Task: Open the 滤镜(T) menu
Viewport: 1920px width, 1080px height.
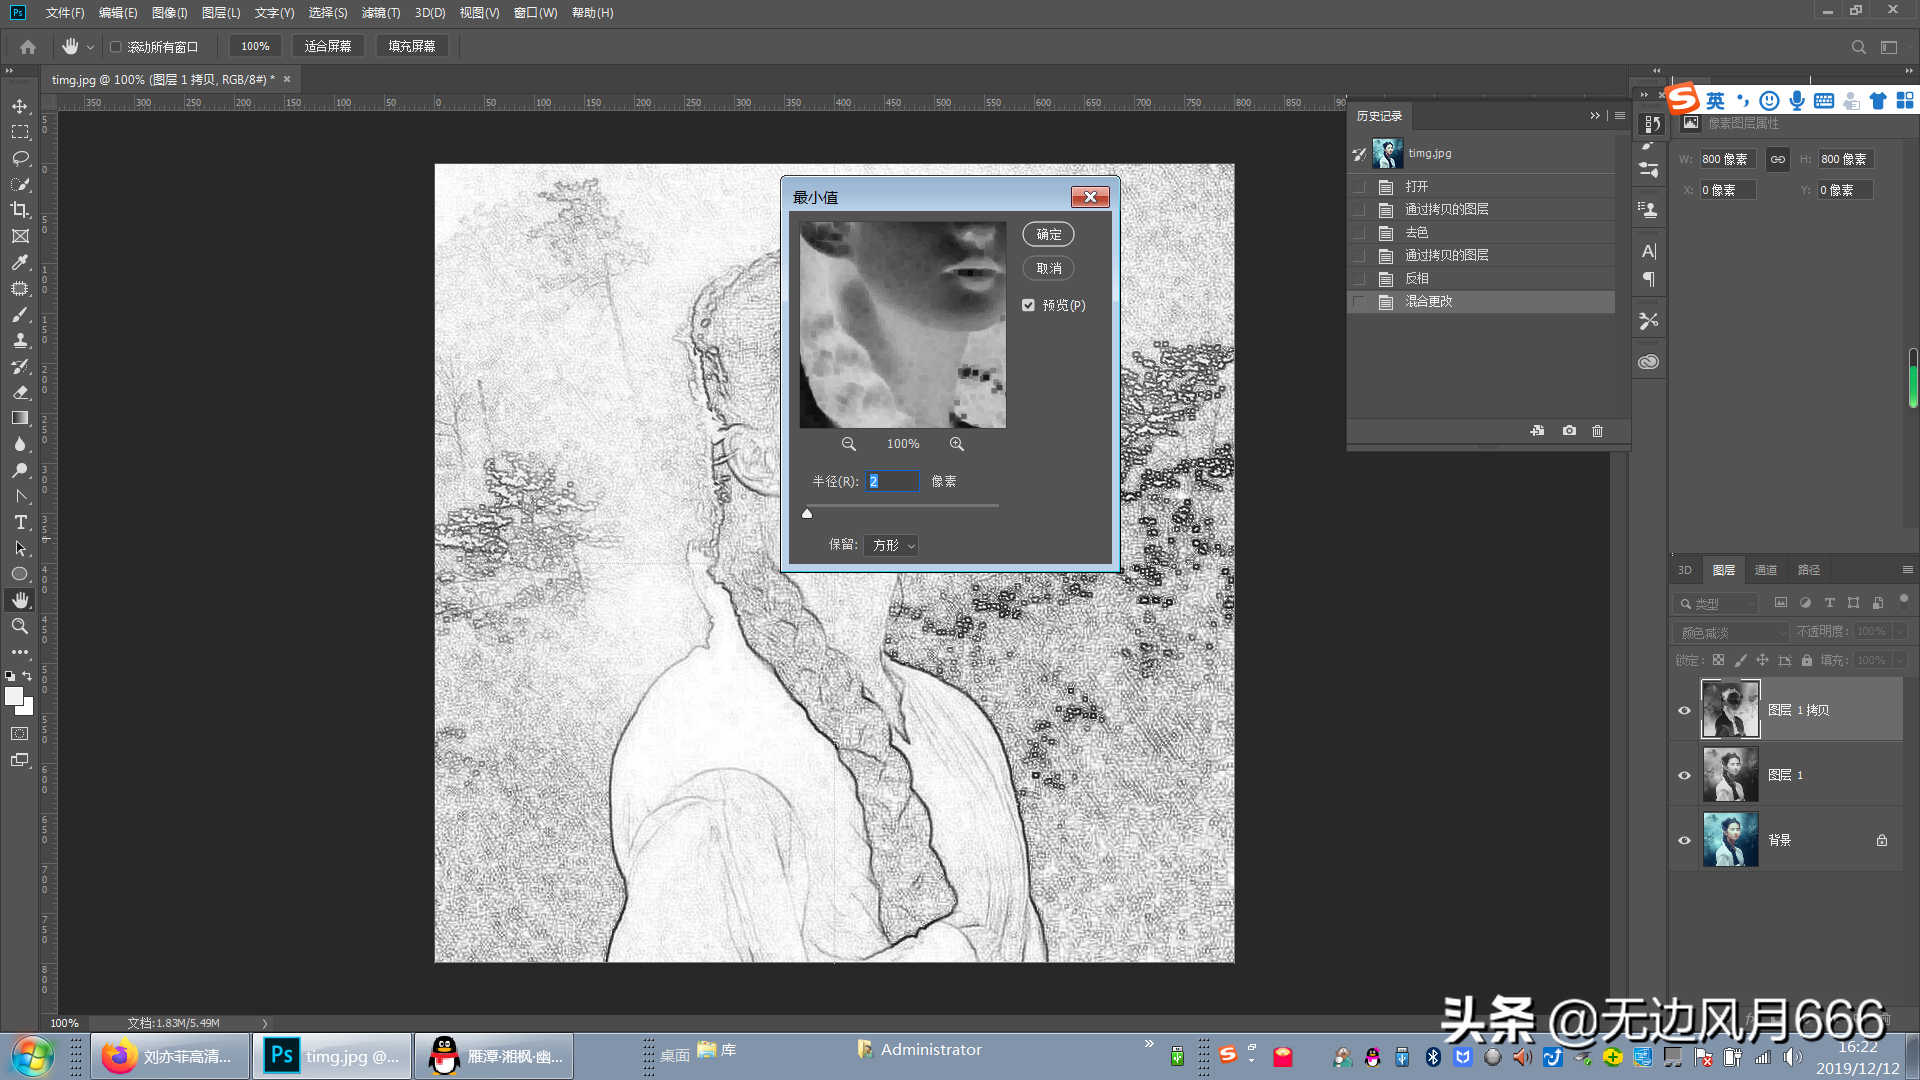Action: point(380,13)
